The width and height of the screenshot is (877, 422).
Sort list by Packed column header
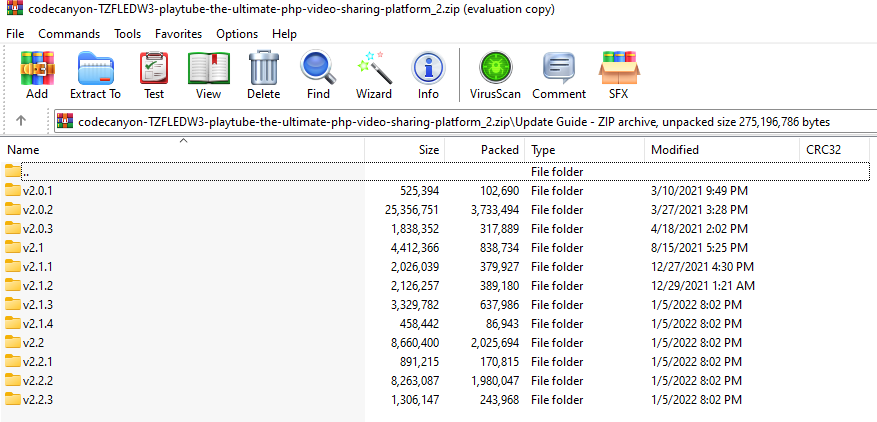tap(500, 150)
